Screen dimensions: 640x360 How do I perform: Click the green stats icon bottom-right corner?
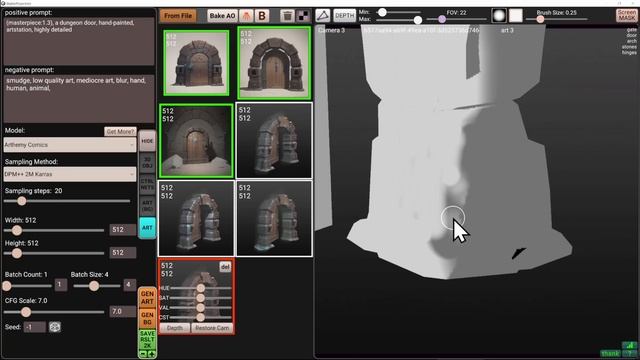click(x=629, y=345)
